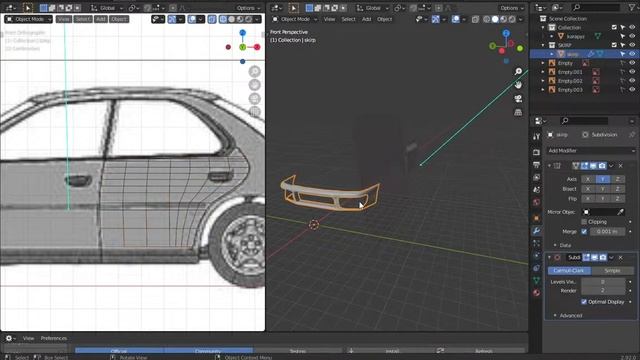This screenshot has width=640, height=360.
Task: Open Render properties tab icon
Action: click(x=536, y=152)
